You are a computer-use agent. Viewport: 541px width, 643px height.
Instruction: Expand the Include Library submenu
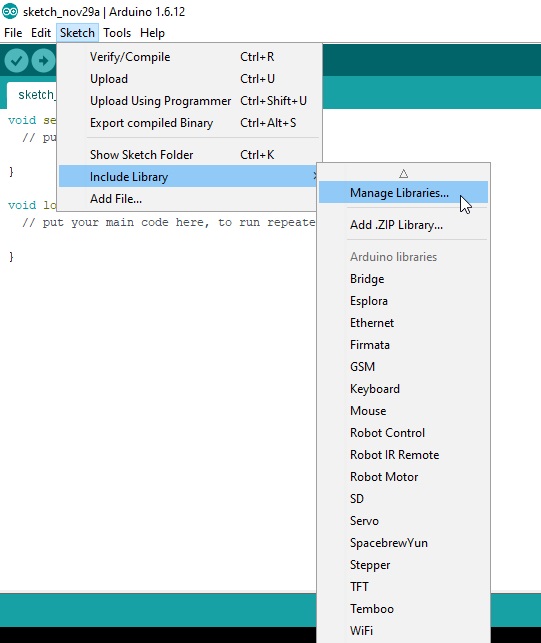(x=189, y=177)
